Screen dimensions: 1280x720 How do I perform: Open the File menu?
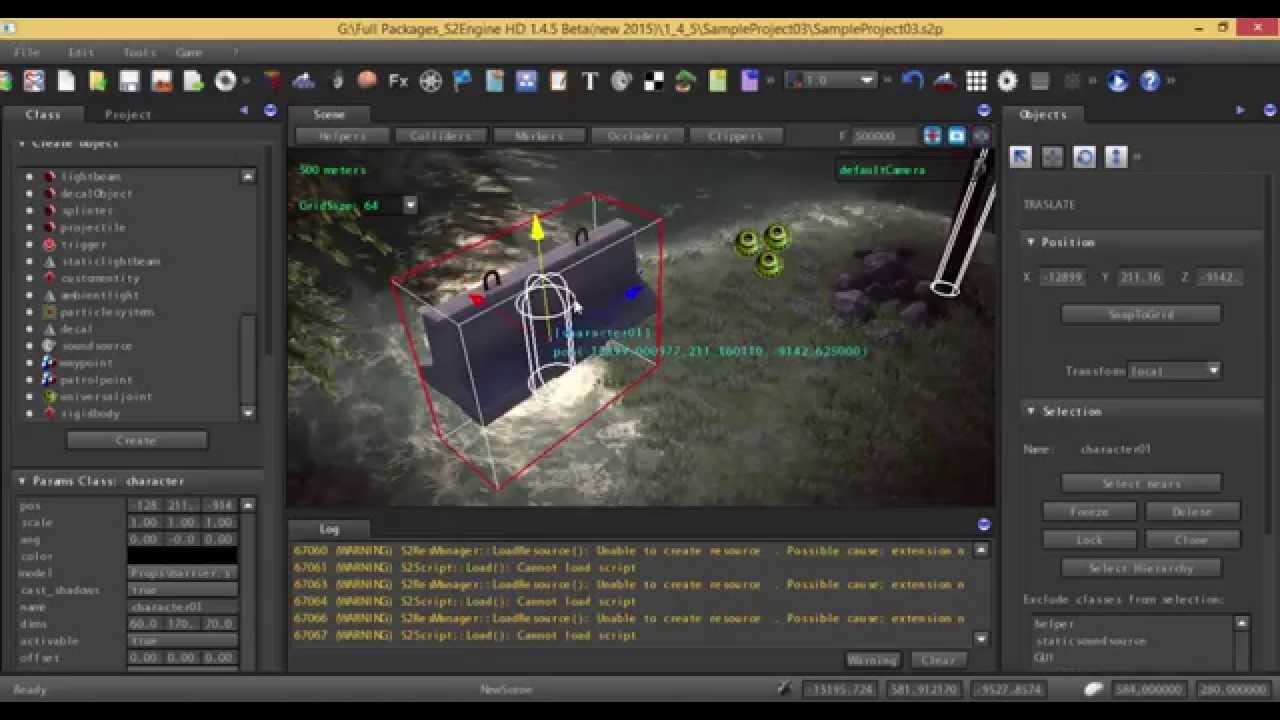27,52
